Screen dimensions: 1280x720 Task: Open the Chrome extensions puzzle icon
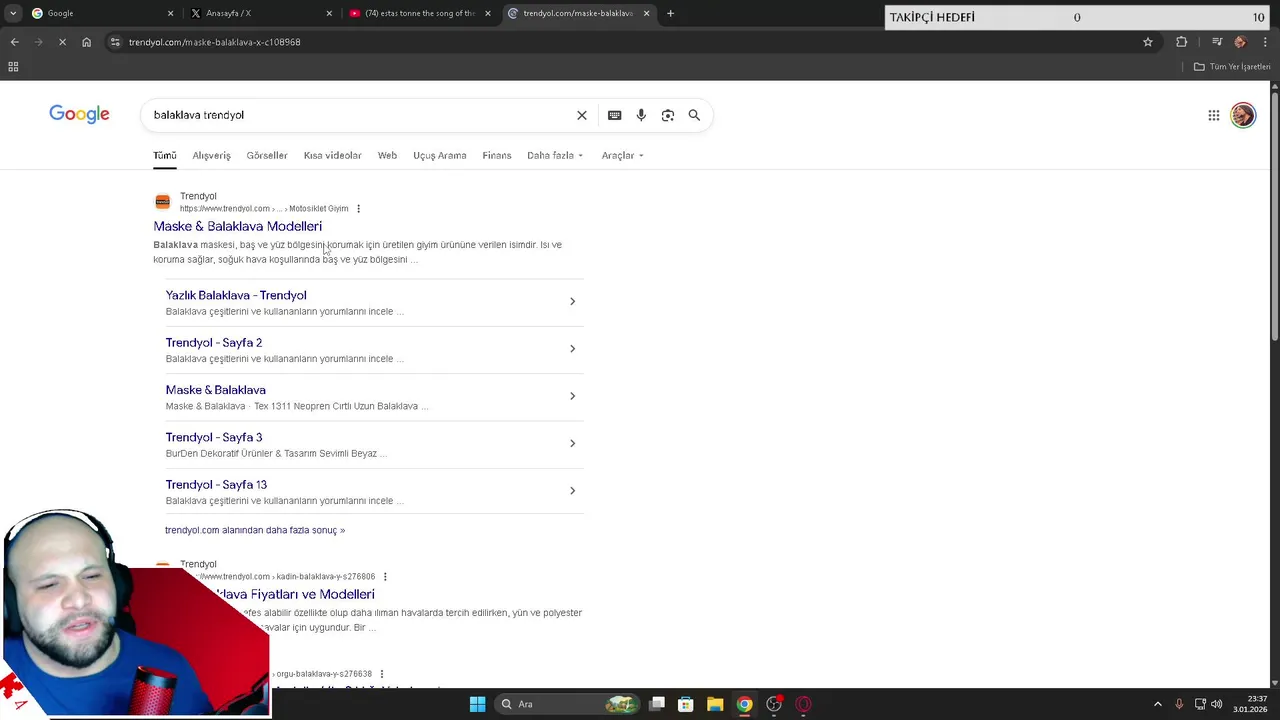click(1182, 42)
